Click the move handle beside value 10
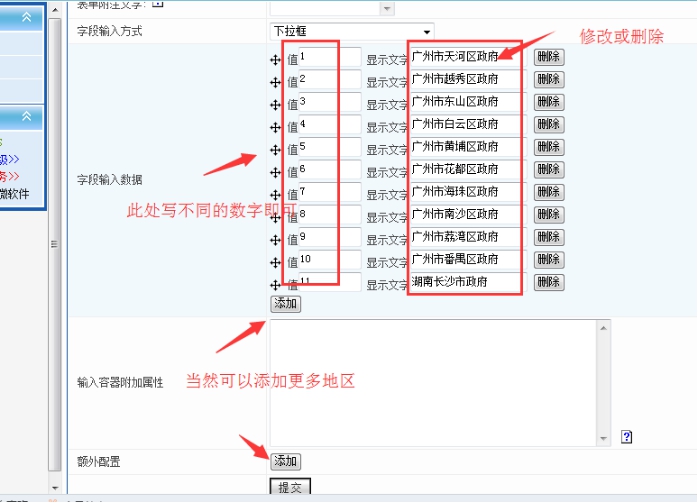The height and width of the screenshot is (503, 698). [x=275, y=262]
